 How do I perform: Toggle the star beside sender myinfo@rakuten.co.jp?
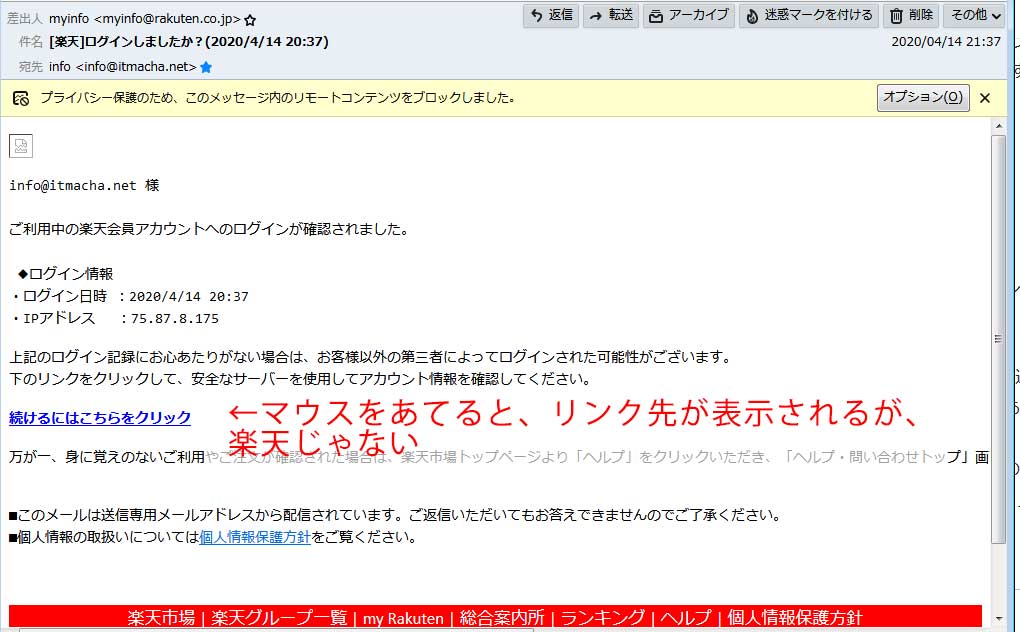coord(250,19)
